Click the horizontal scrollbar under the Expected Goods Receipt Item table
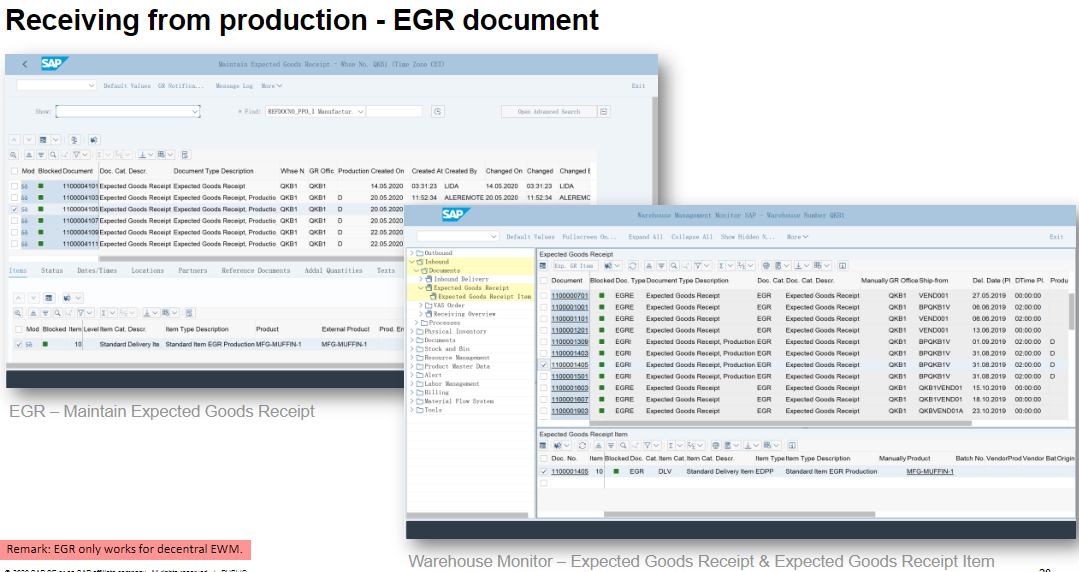The width and height of the screenshot is (1079, 572). (740, 514)
